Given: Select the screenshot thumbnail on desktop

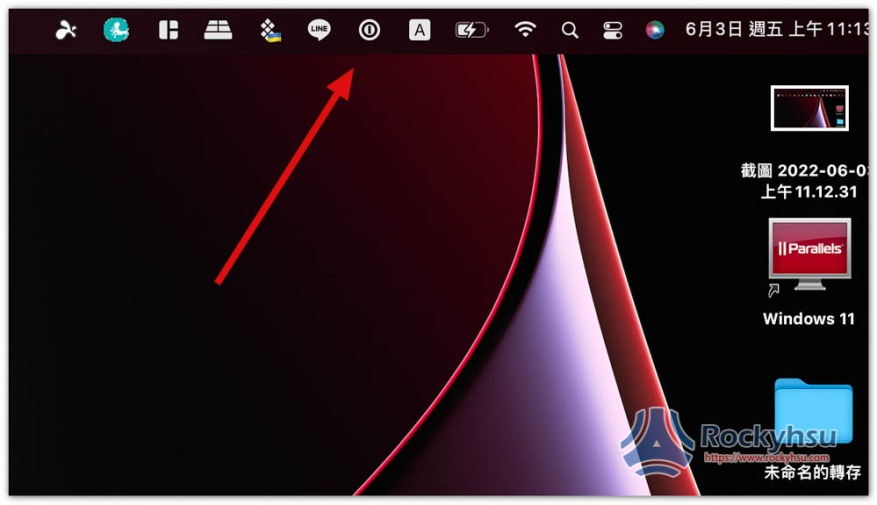Looking at the screenshot, I should (x=809, y=108).
